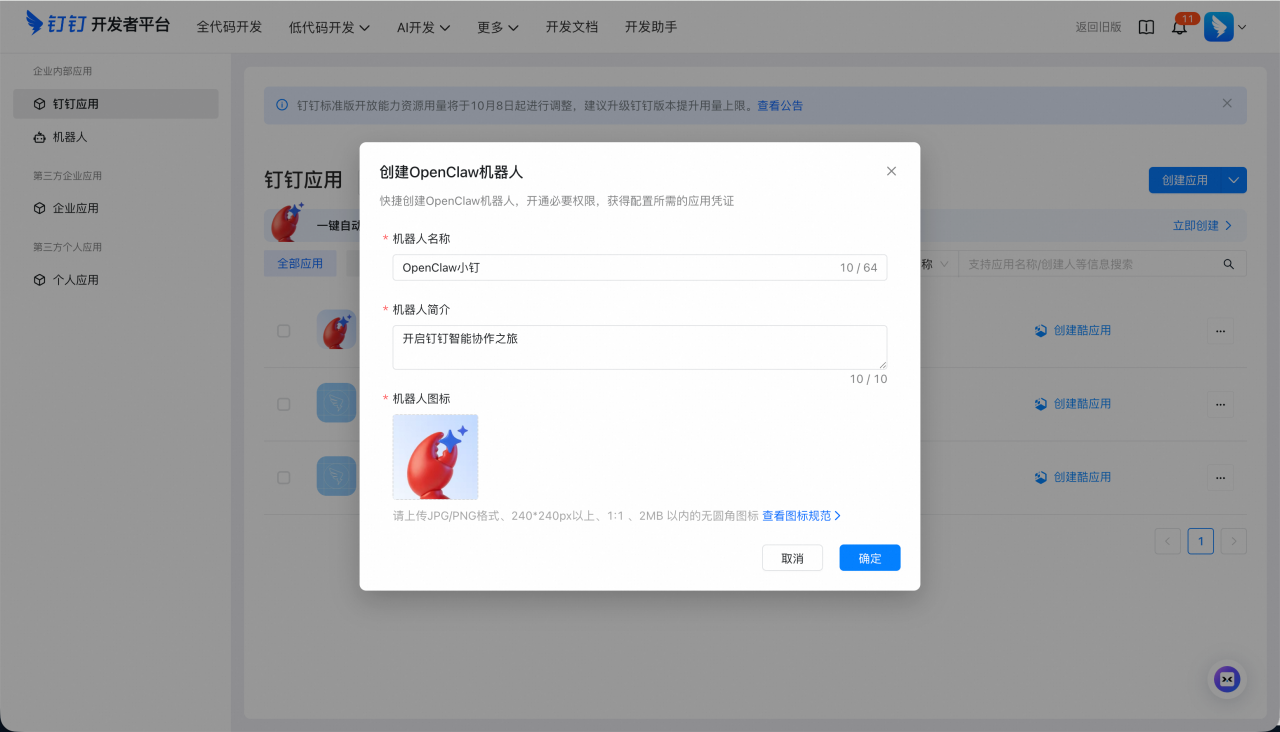Image resolution: width=1280 pixels, height=732 pixels.
Task: Click the 确定 button in the dialog
Action: (870, 558)
